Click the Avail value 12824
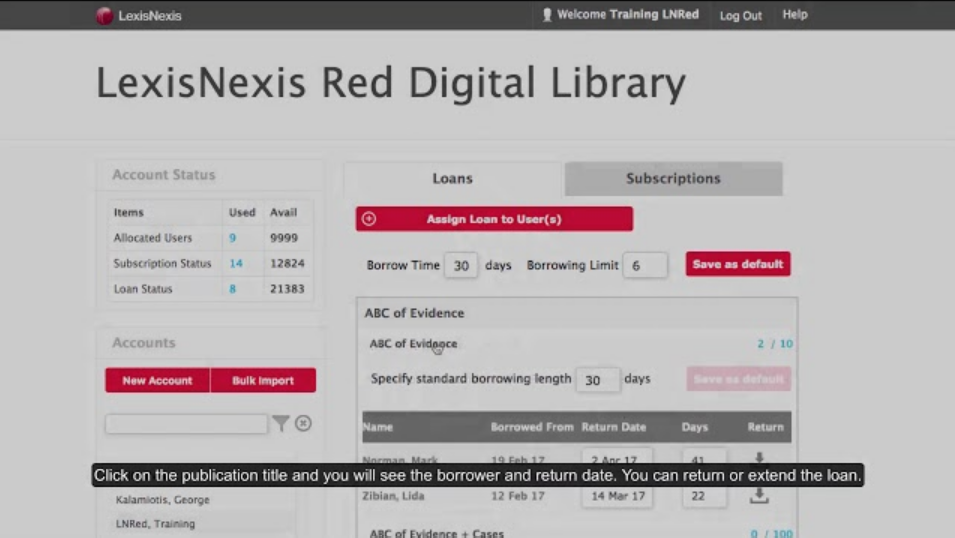Viewport: 955px width, 538px height. click(287, 263)
